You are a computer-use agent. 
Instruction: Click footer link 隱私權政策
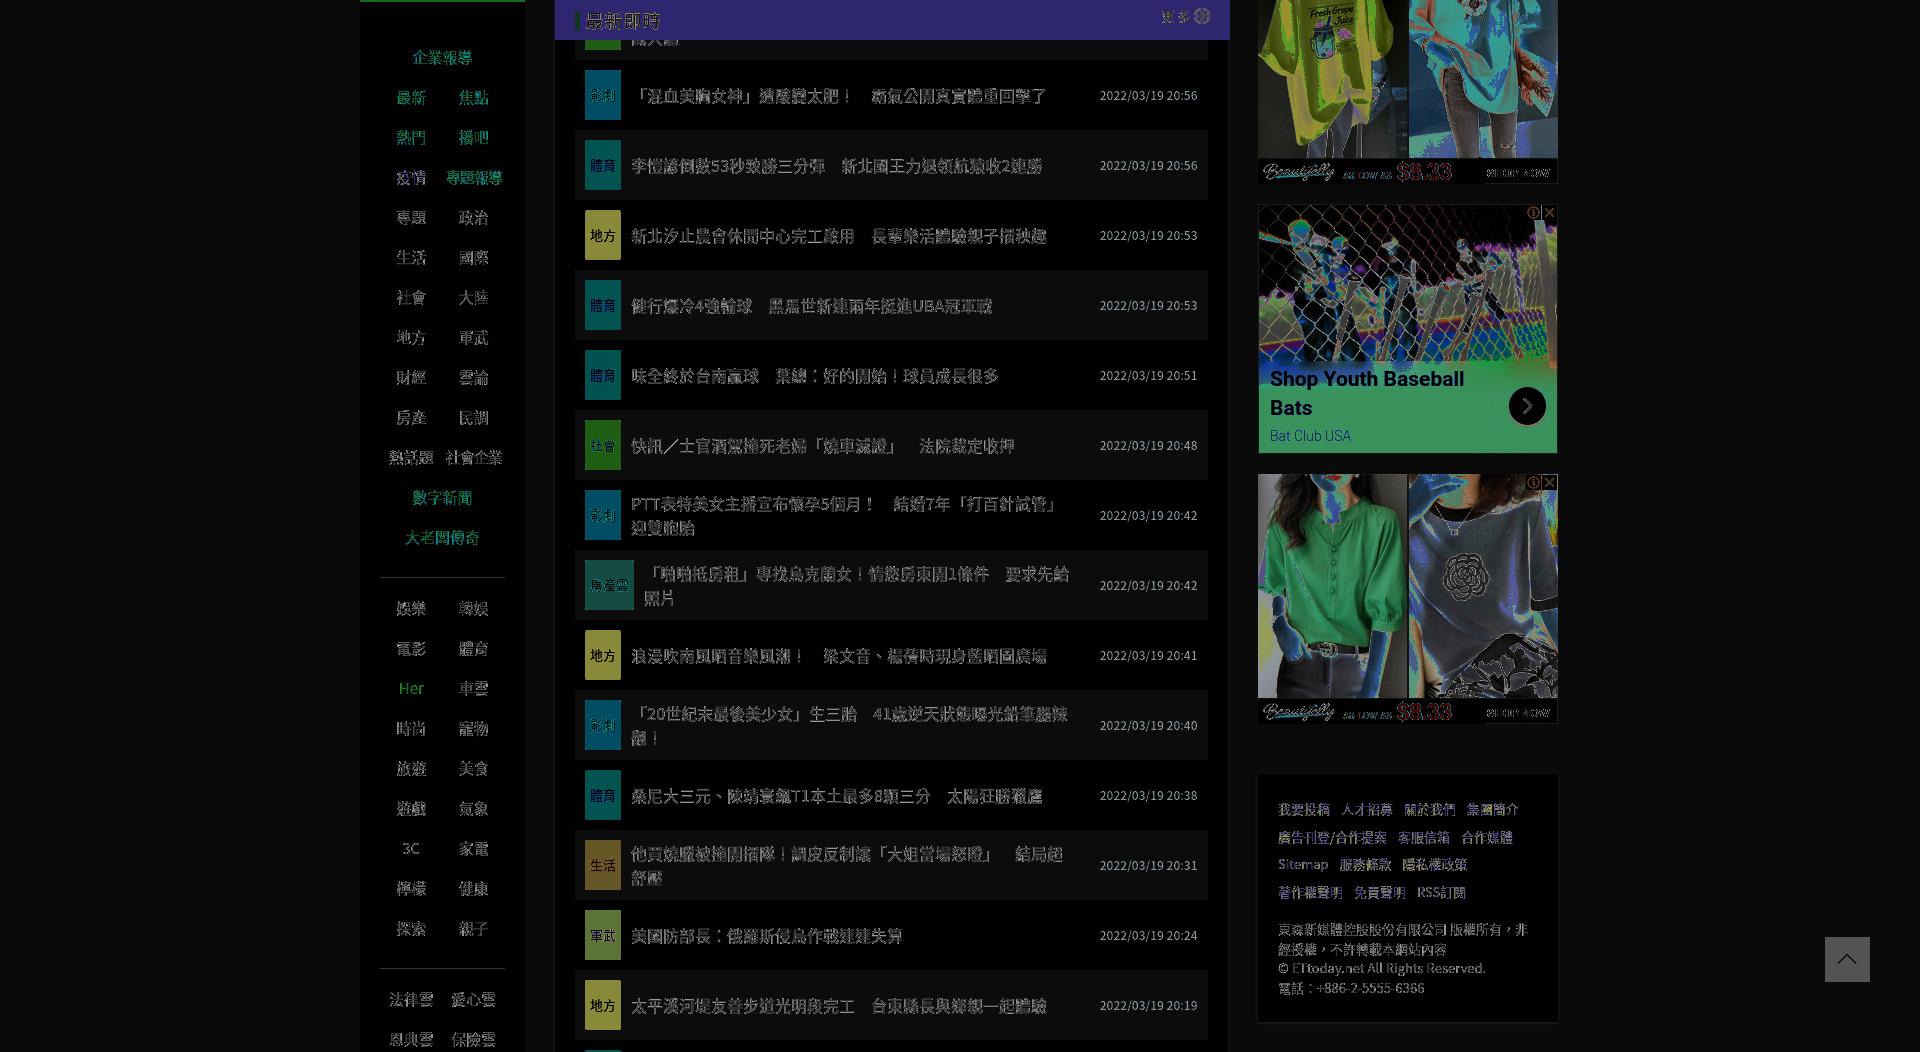pyautogui.click(x=1434, y=864)
